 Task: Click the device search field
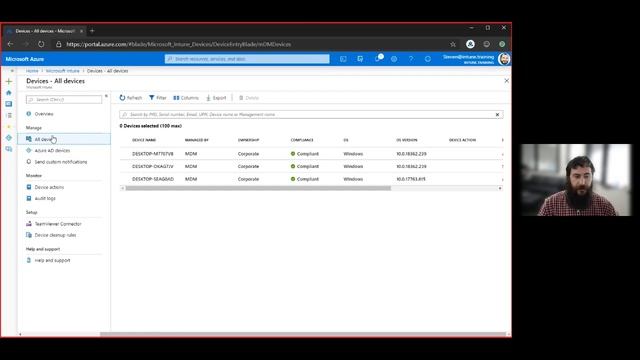[x=311, y=115]
